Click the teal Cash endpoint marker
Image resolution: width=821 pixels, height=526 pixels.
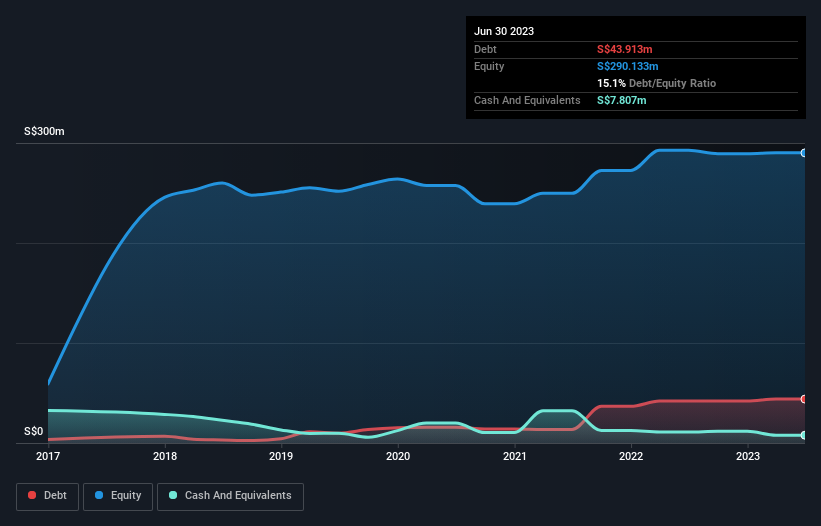pyautogui.click(x=804, y=435)
